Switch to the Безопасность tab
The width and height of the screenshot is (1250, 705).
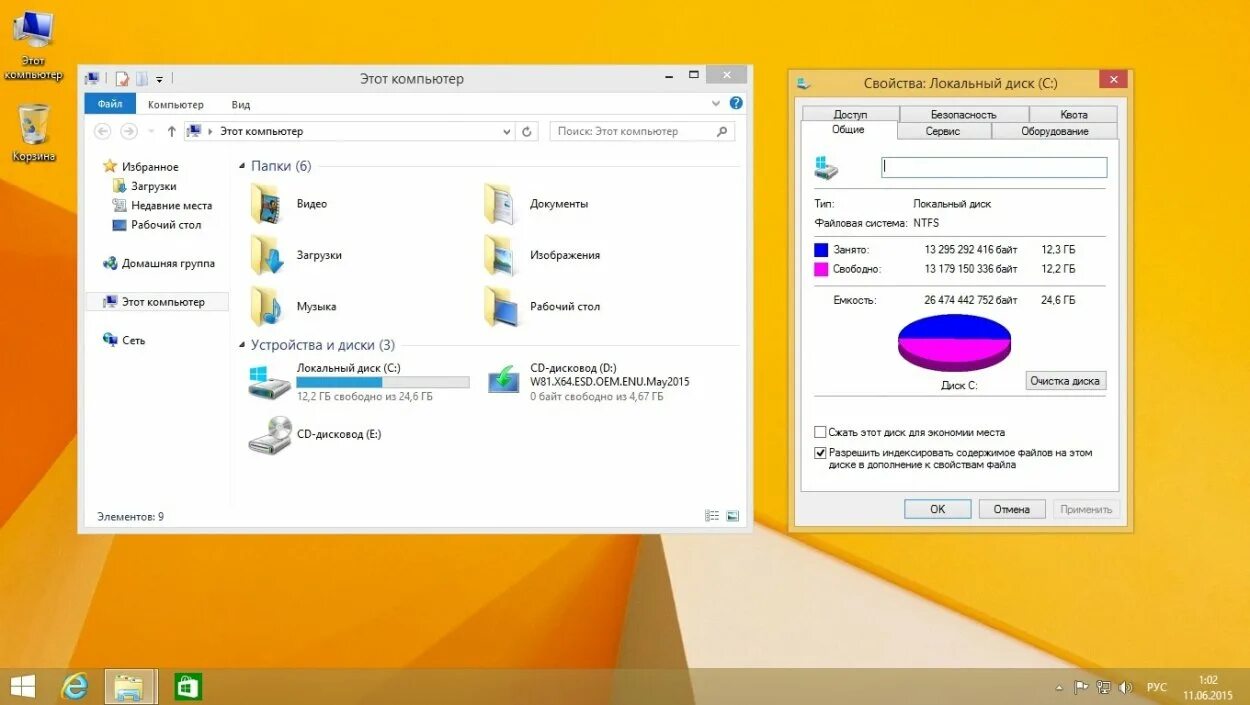point(964,114)
